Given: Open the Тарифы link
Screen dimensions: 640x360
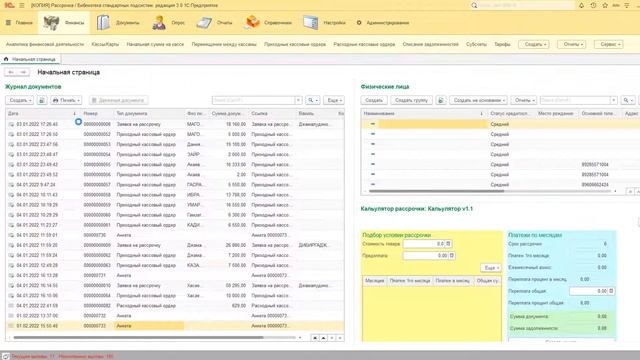Looking at the screenshot, I should (x=502, y=44).
